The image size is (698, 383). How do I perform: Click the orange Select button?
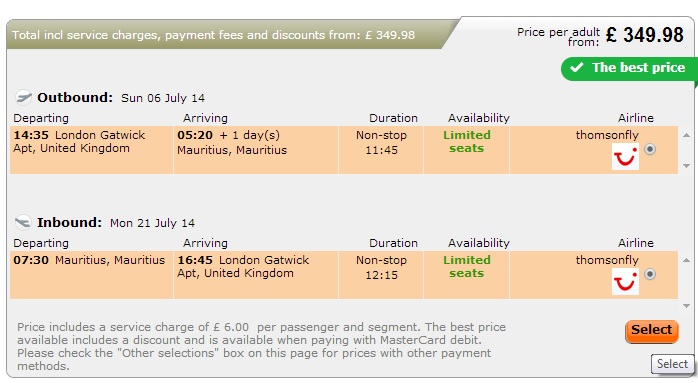pos(652,331)
